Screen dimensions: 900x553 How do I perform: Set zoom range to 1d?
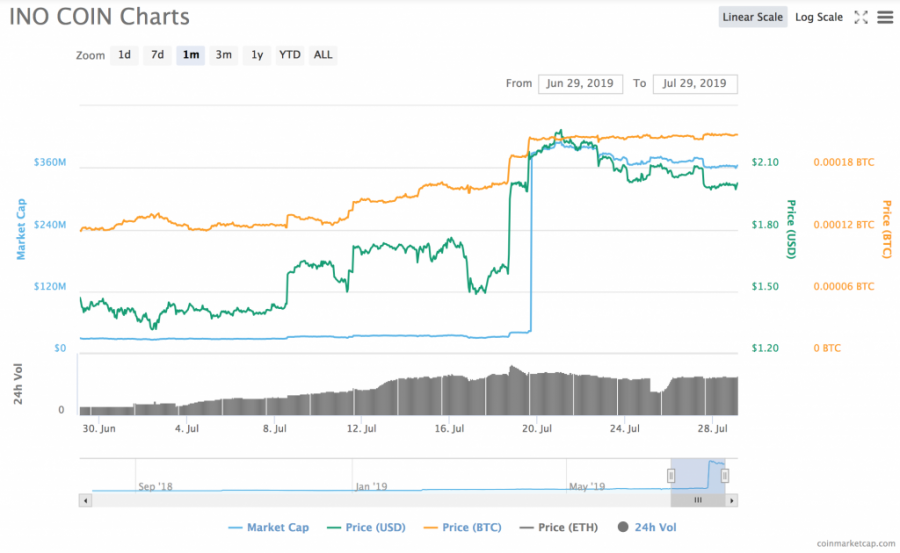coord(125,55)
